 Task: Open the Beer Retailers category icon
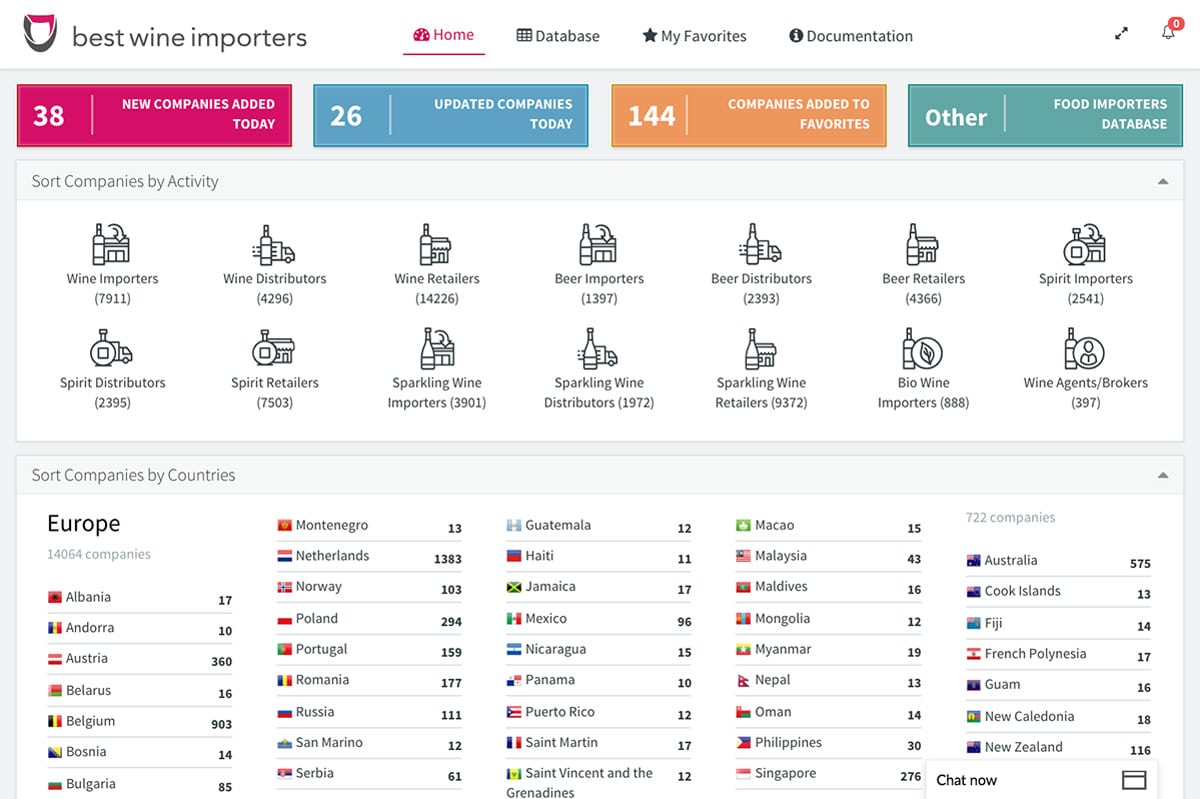pyautogui.click(x=922, y=244)
